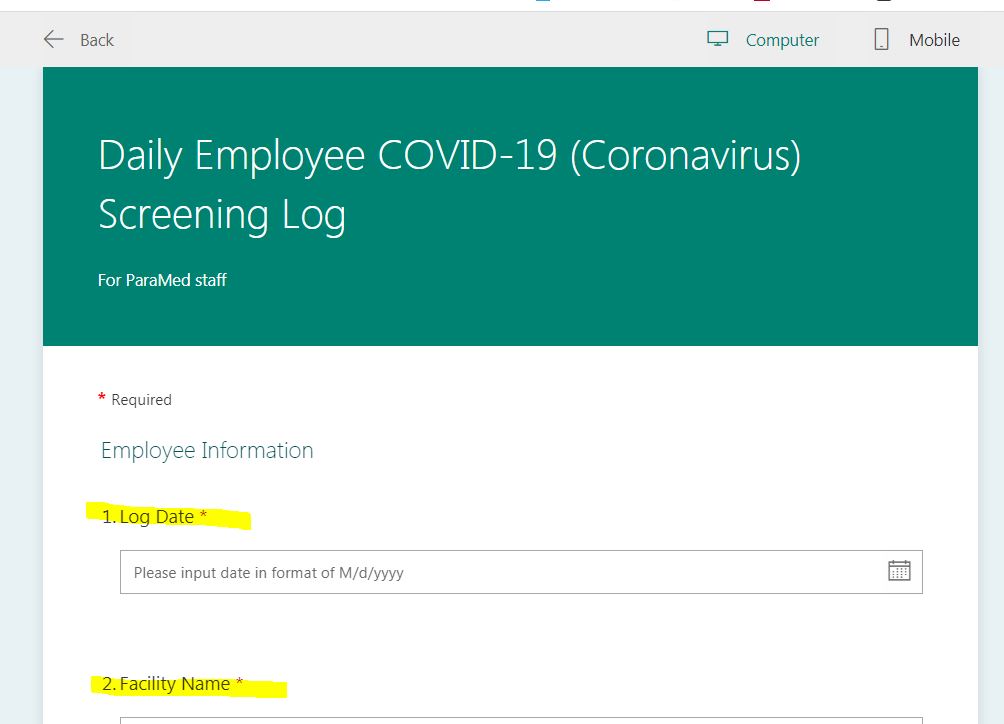Image resolution: width=1004 pixels, height=724 pixels.
Task: Click the Back arrow icon
Action: (53, 40)
